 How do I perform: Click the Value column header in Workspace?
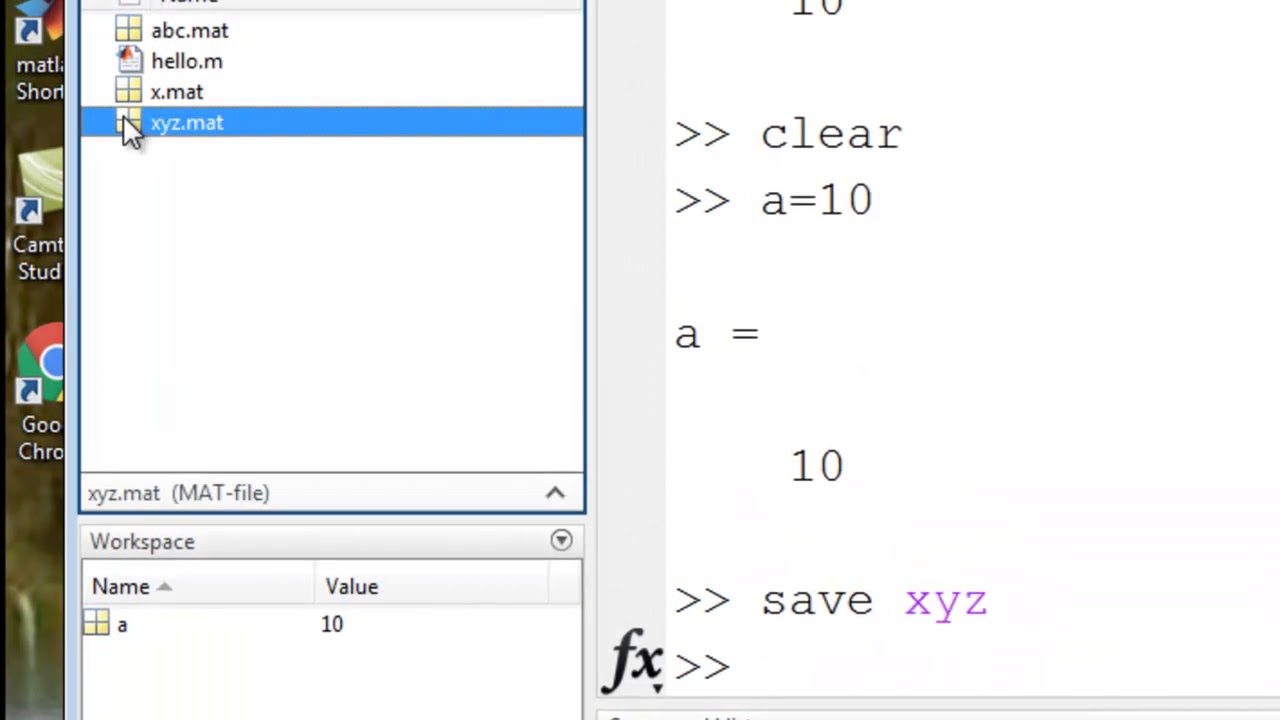[x=432, y=587]
